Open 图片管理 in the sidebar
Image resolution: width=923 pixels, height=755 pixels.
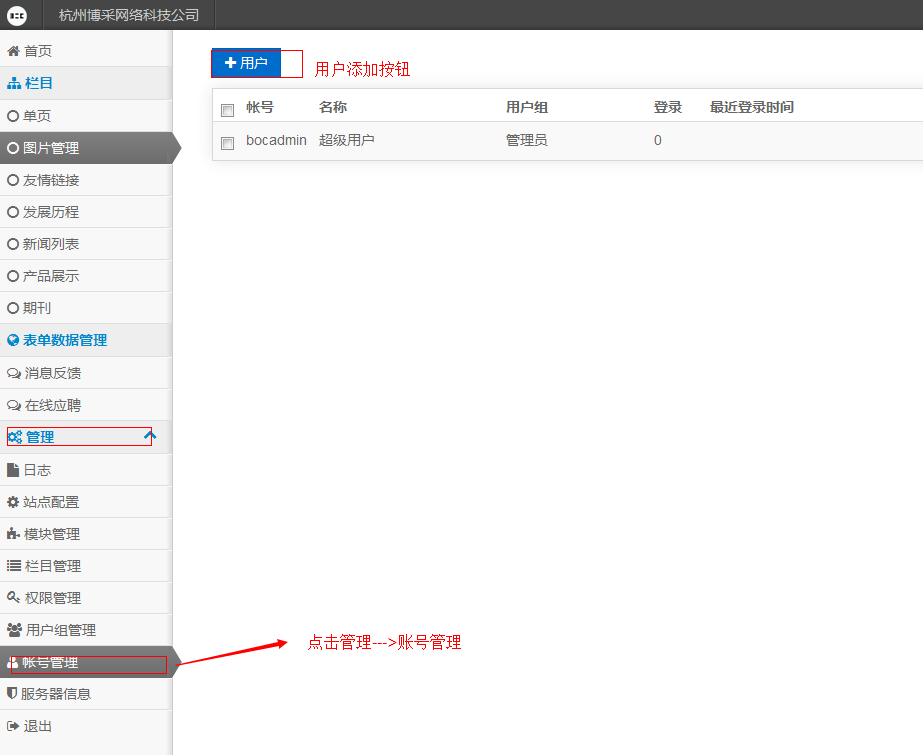coord(51,148)
